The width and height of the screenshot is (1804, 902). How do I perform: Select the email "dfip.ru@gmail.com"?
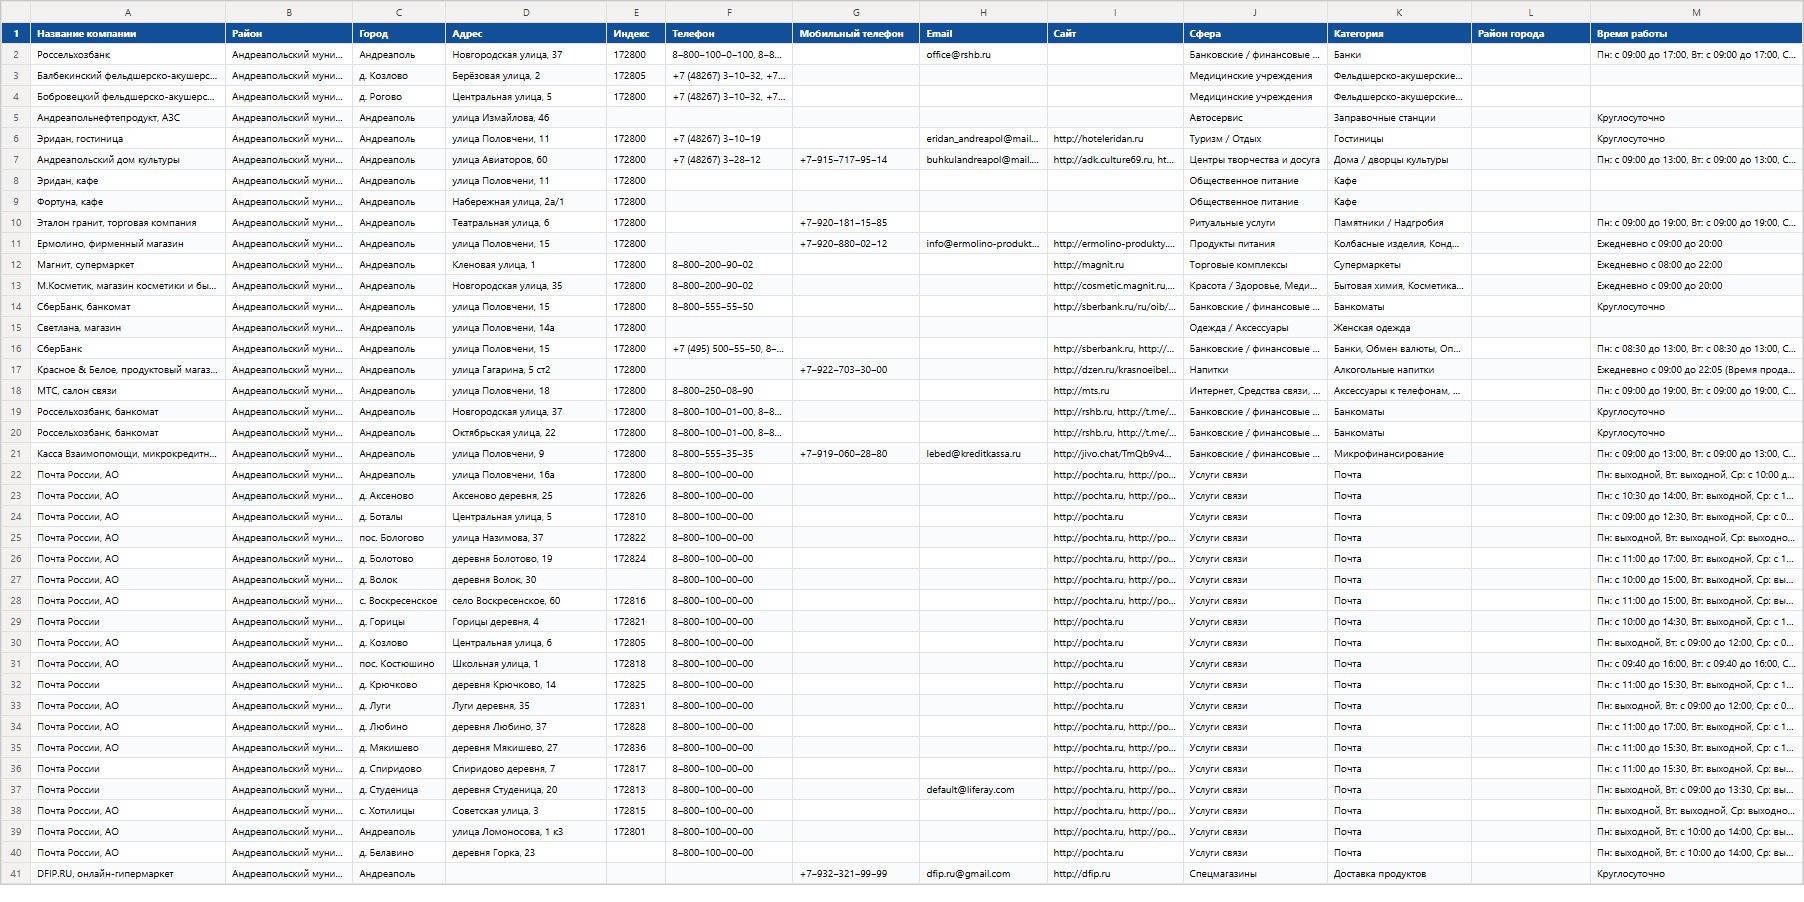pos(983,873)
